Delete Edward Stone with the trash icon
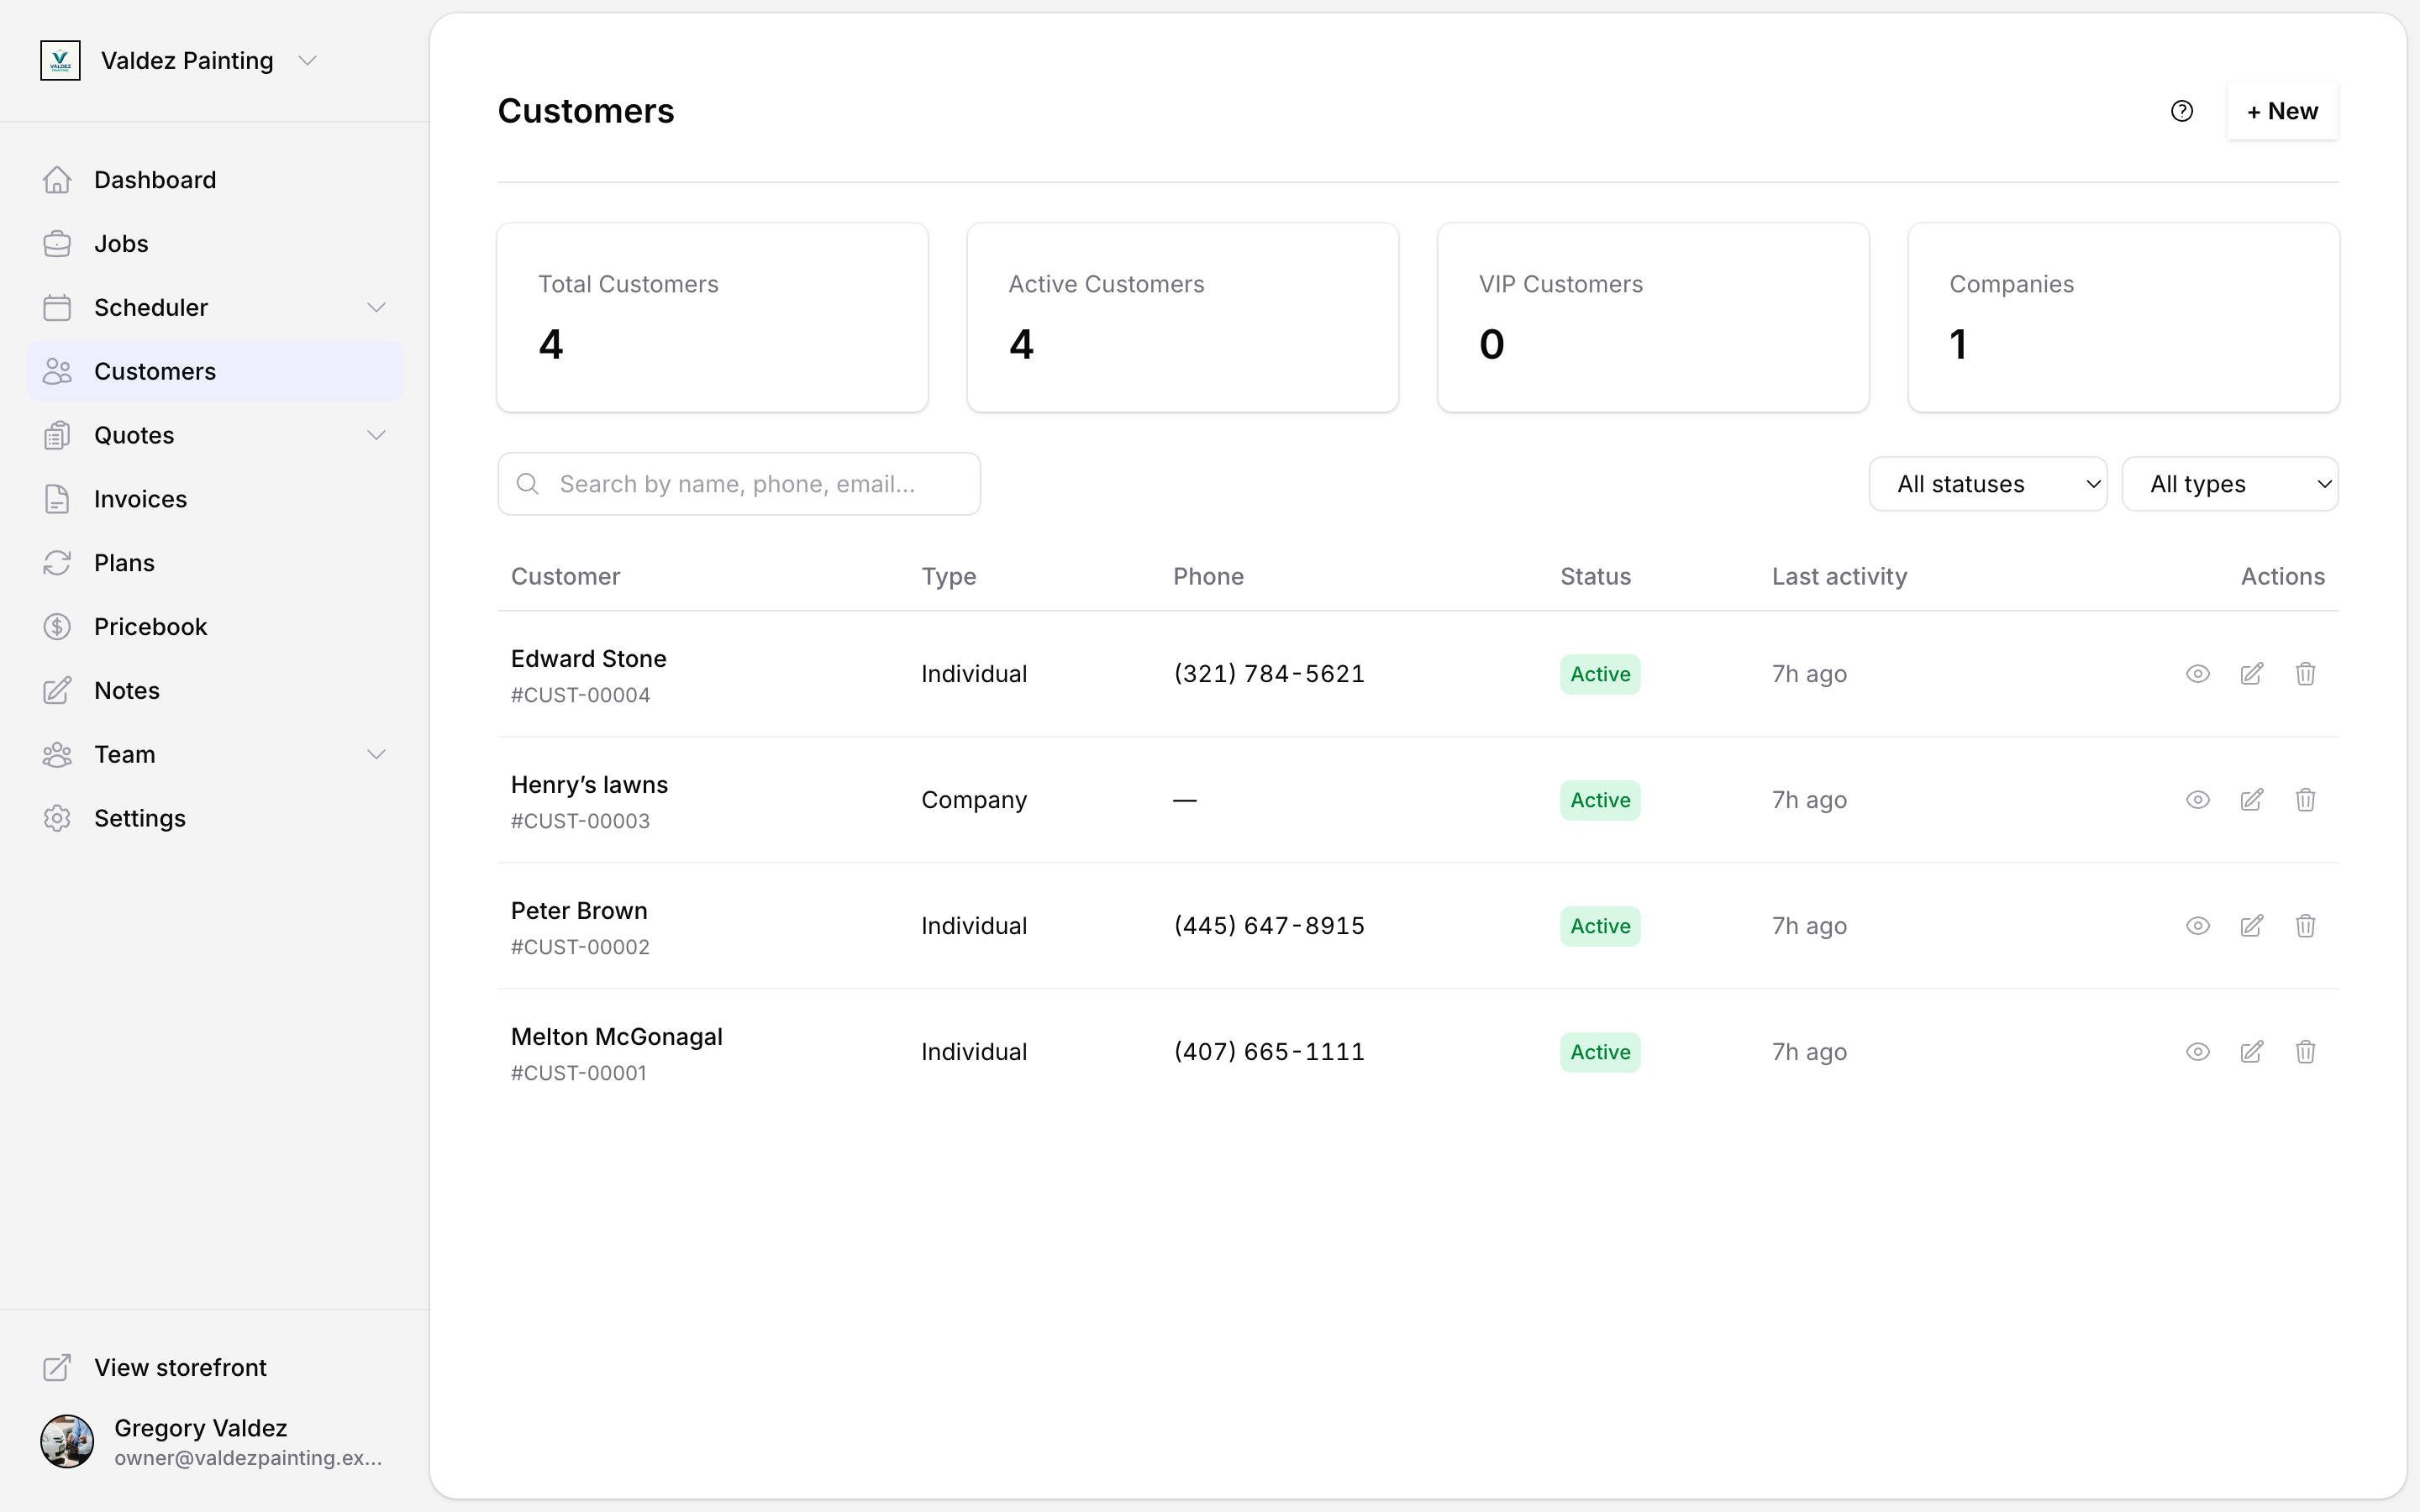The width and height of the screenshot is (2420, 1512). [x=2306, y=674]
